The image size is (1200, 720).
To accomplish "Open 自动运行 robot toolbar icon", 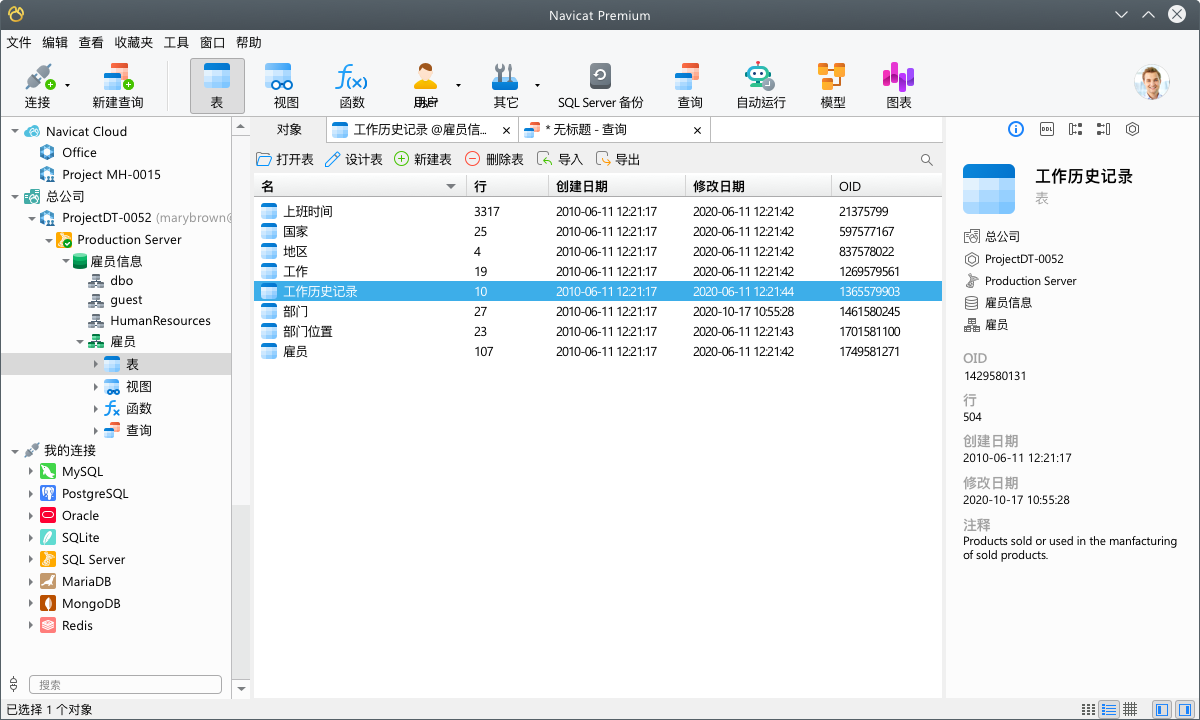I will click(x=760, y=86).
